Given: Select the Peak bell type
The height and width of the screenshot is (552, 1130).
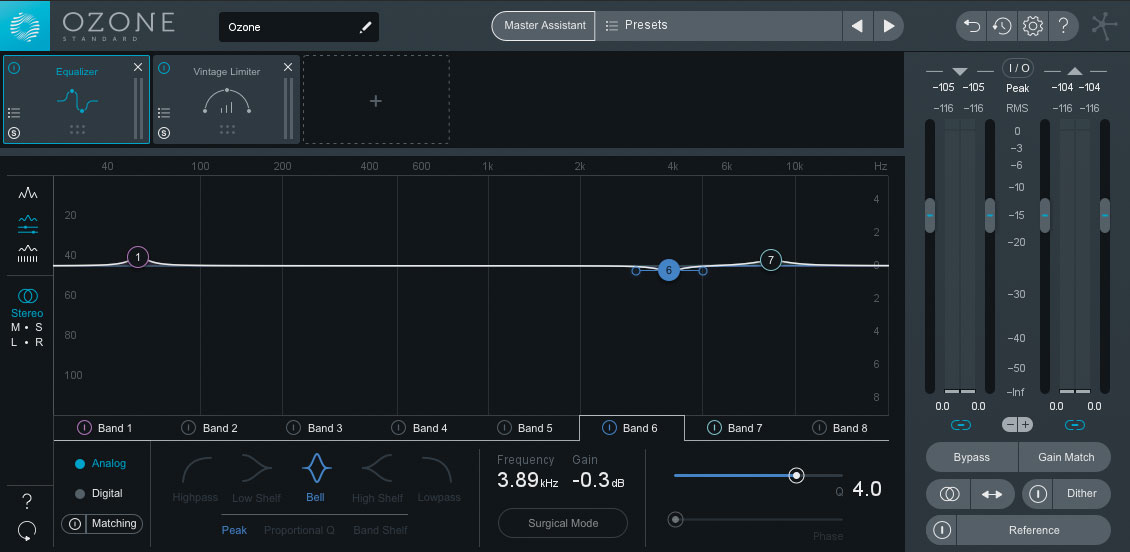Looking at the screenshot, I should pos(234,530).
